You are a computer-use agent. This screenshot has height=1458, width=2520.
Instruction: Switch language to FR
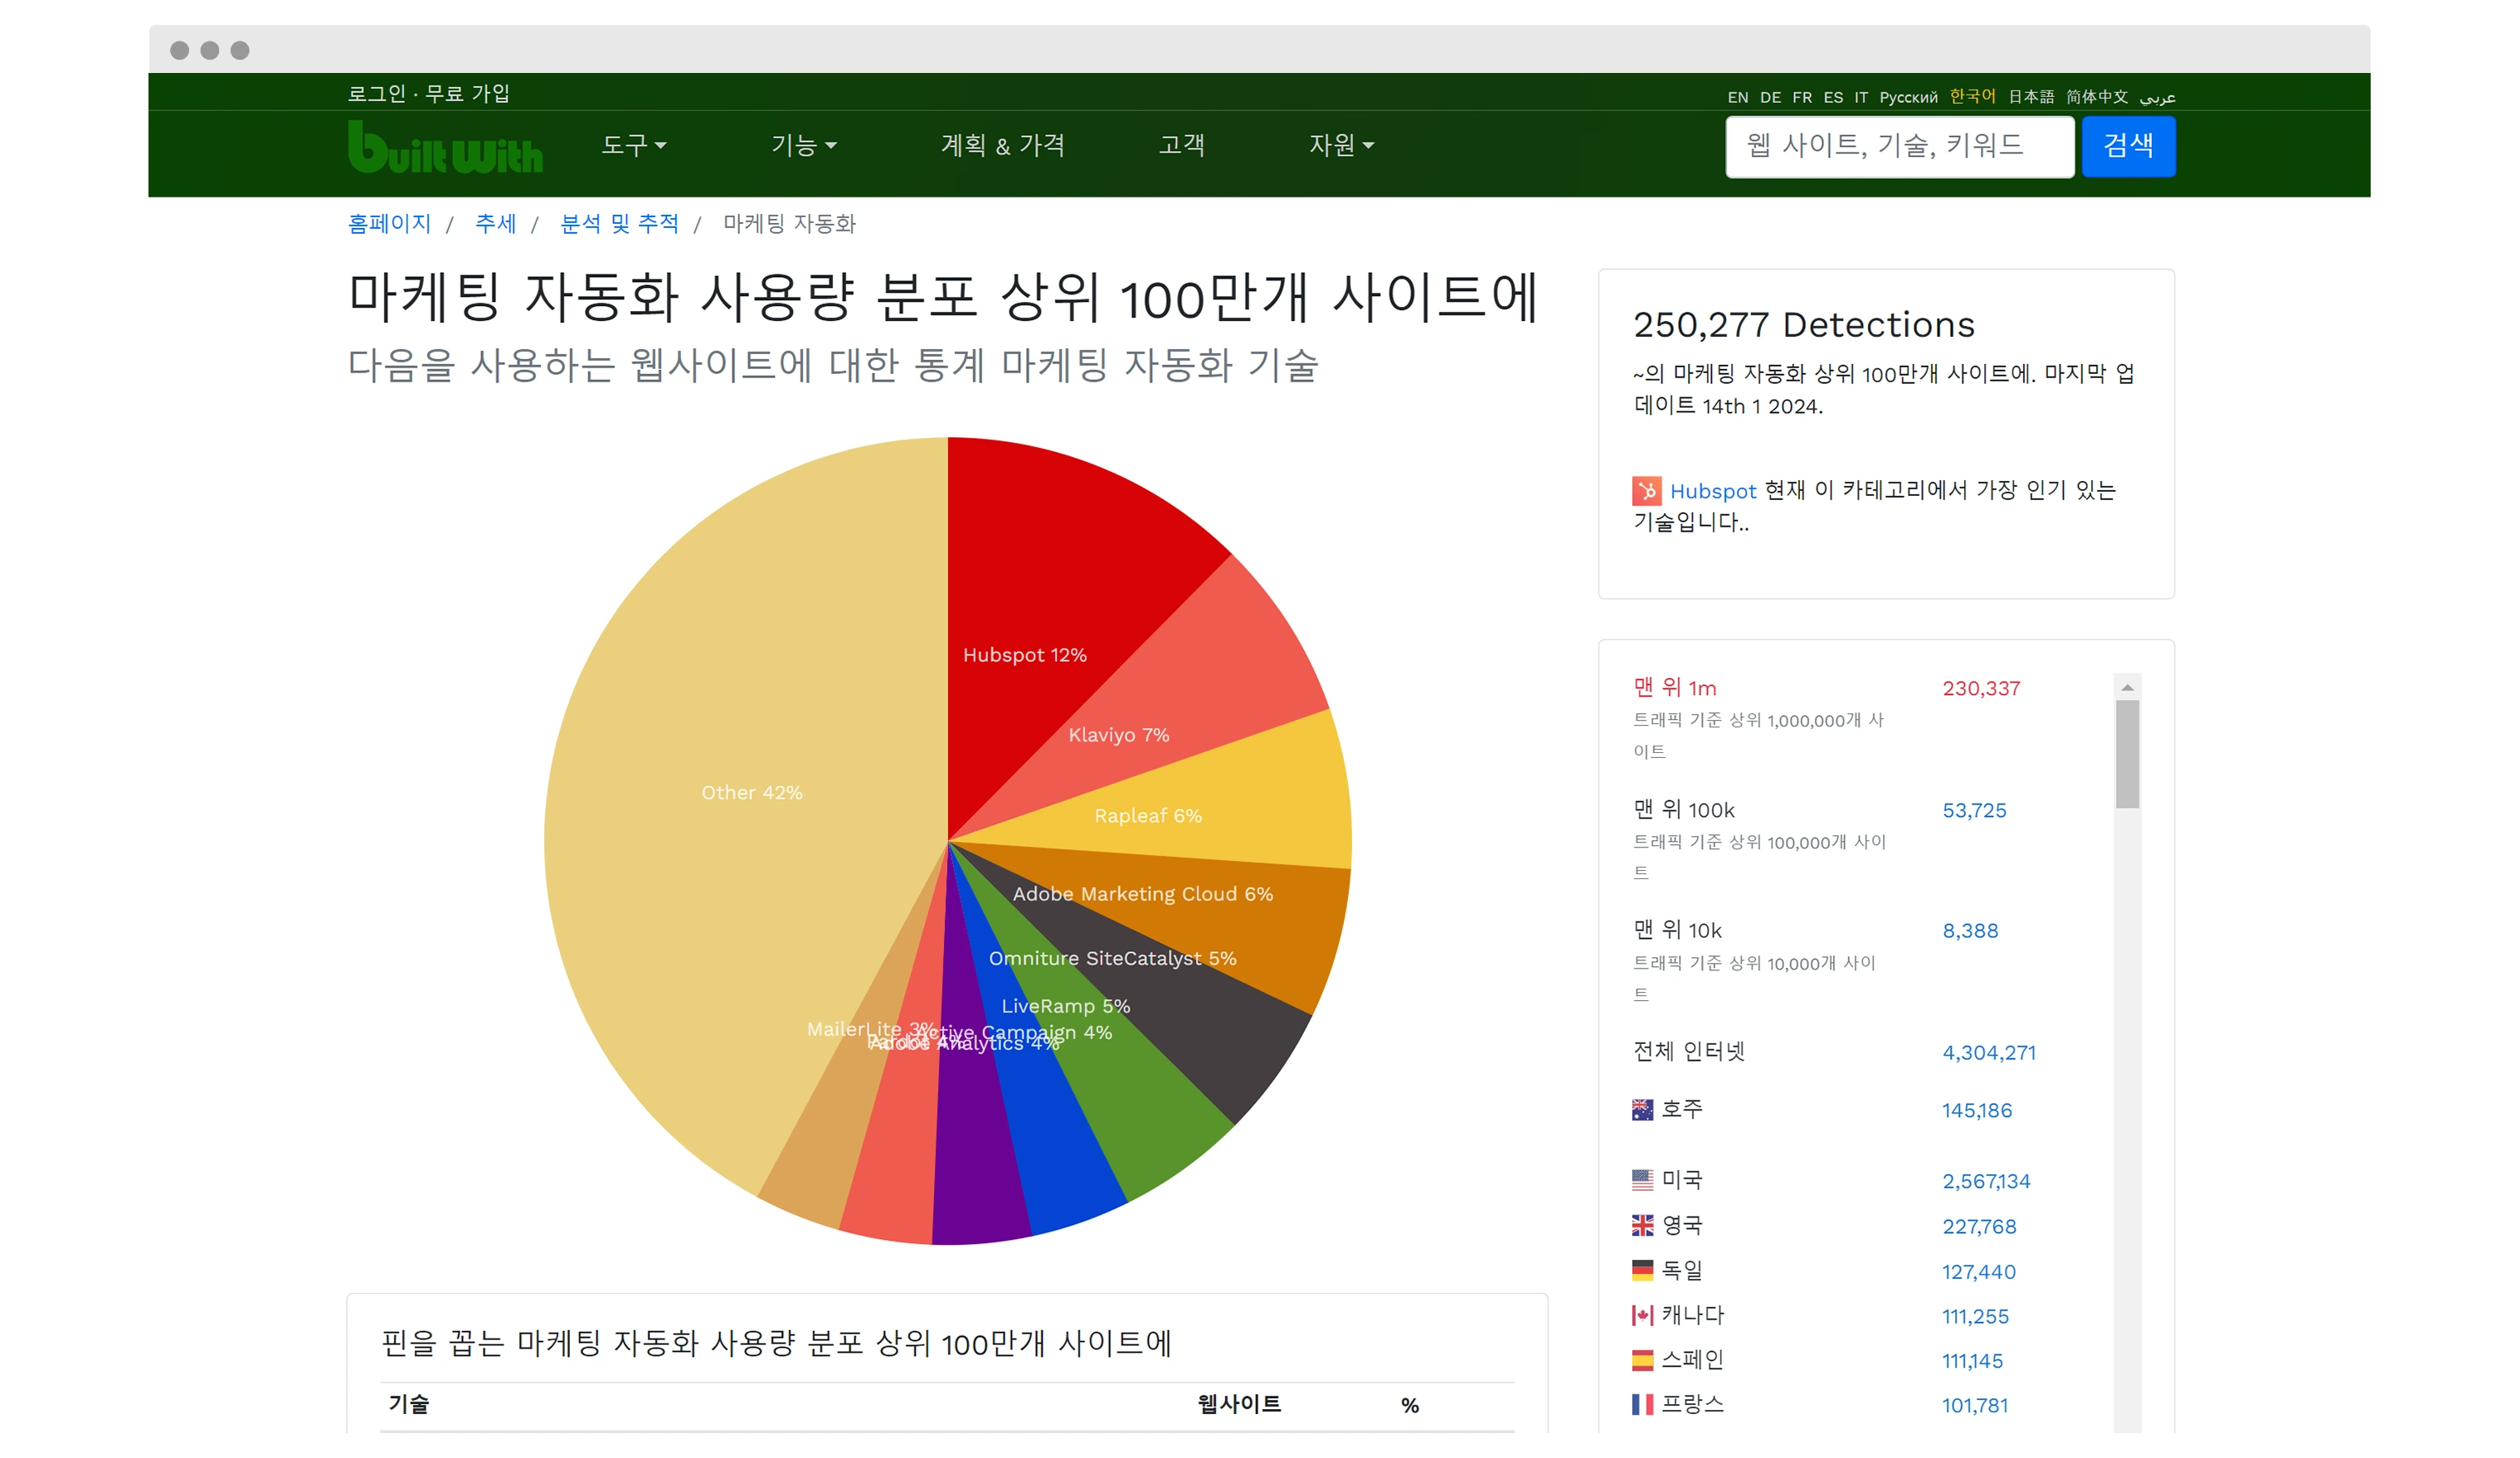pyautogui.click(x=1802, y=97)
